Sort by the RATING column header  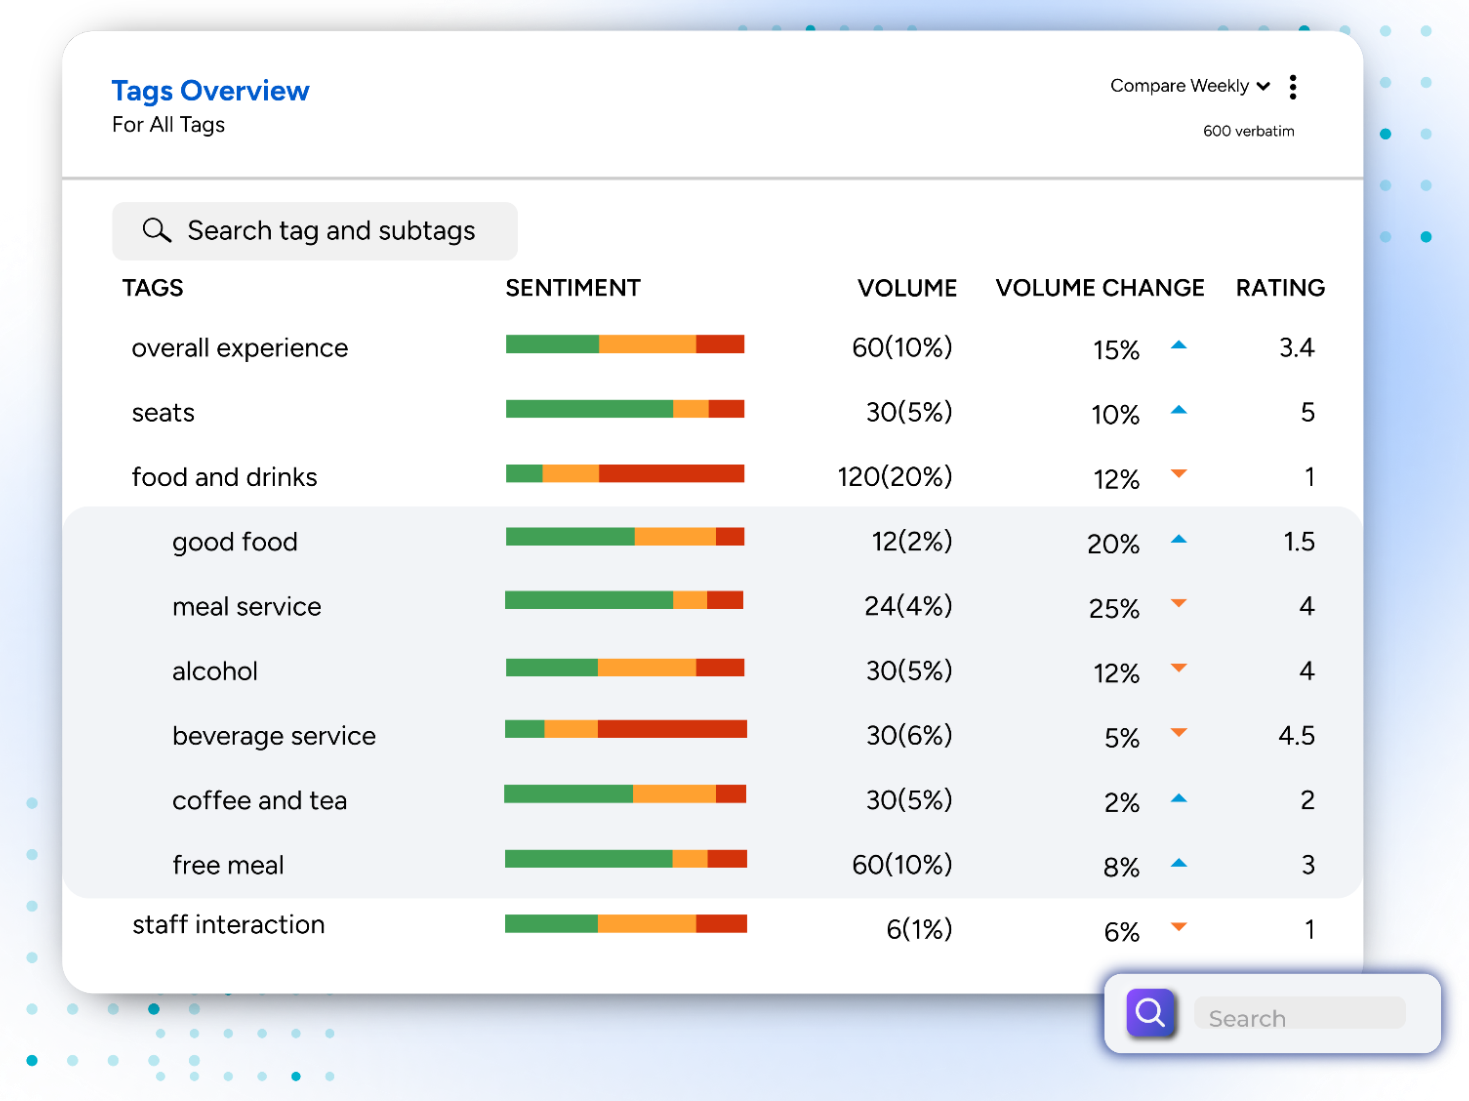[x=1280, y=288]
